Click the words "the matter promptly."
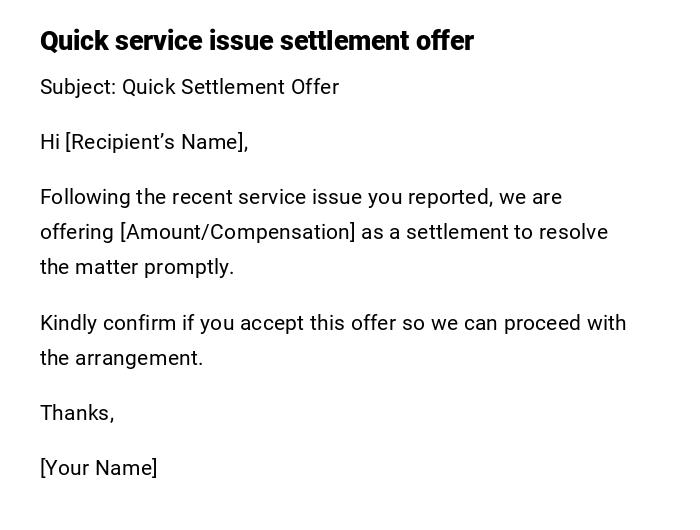This screenshot has width=700, height=530. [137, 267]
